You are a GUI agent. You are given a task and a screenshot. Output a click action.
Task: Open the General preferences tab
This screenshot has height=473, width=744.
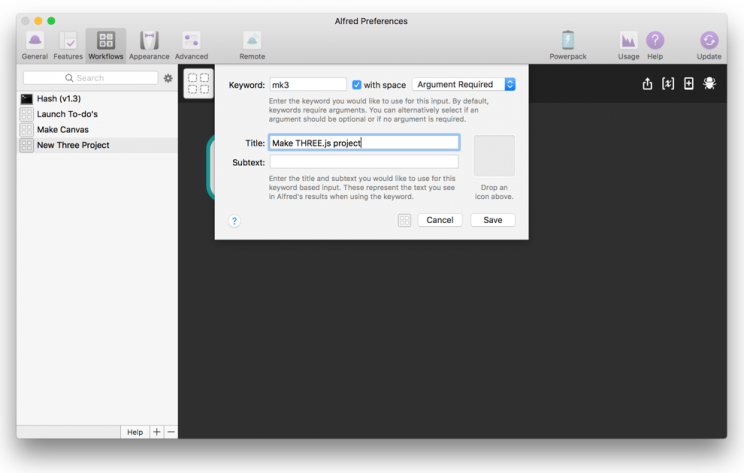tap(35, 46)
